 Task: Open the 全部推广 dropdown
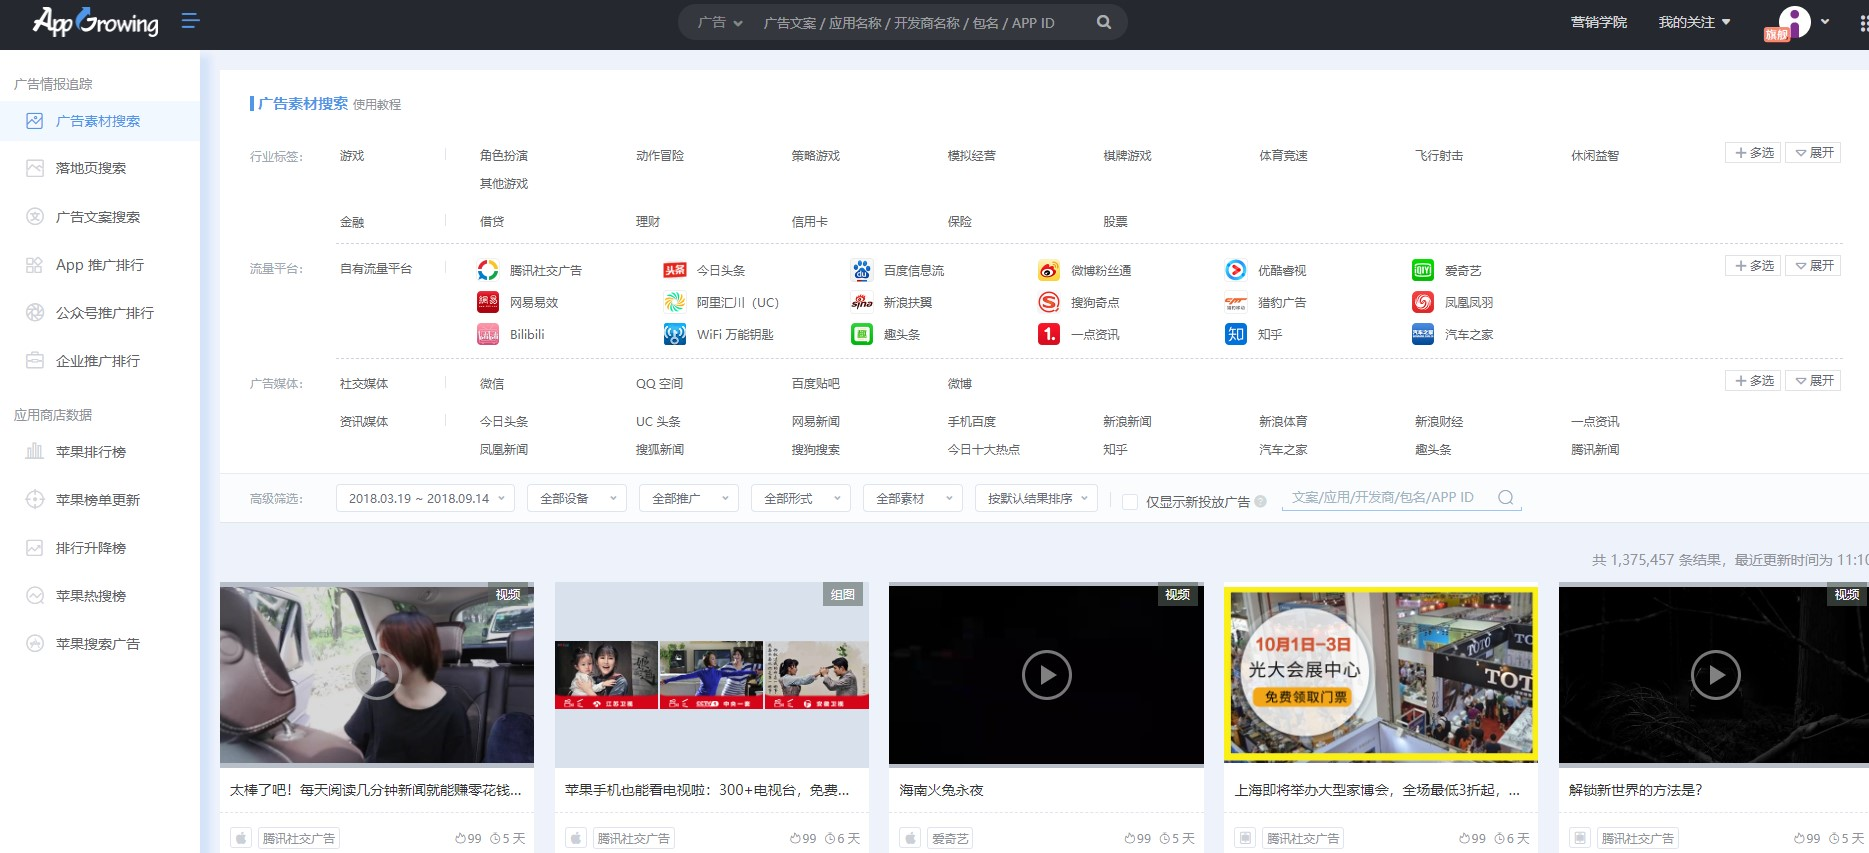point(689,498)
